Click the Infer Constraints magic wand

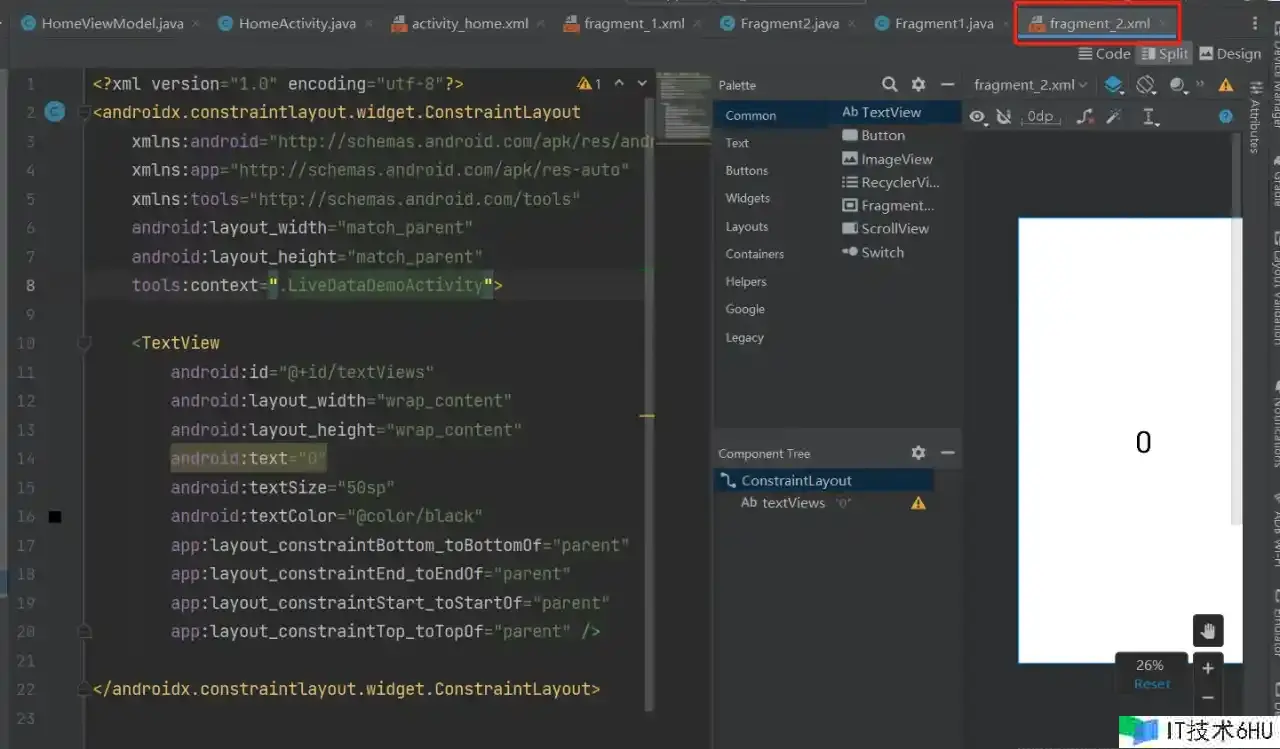click(1115, 117)
